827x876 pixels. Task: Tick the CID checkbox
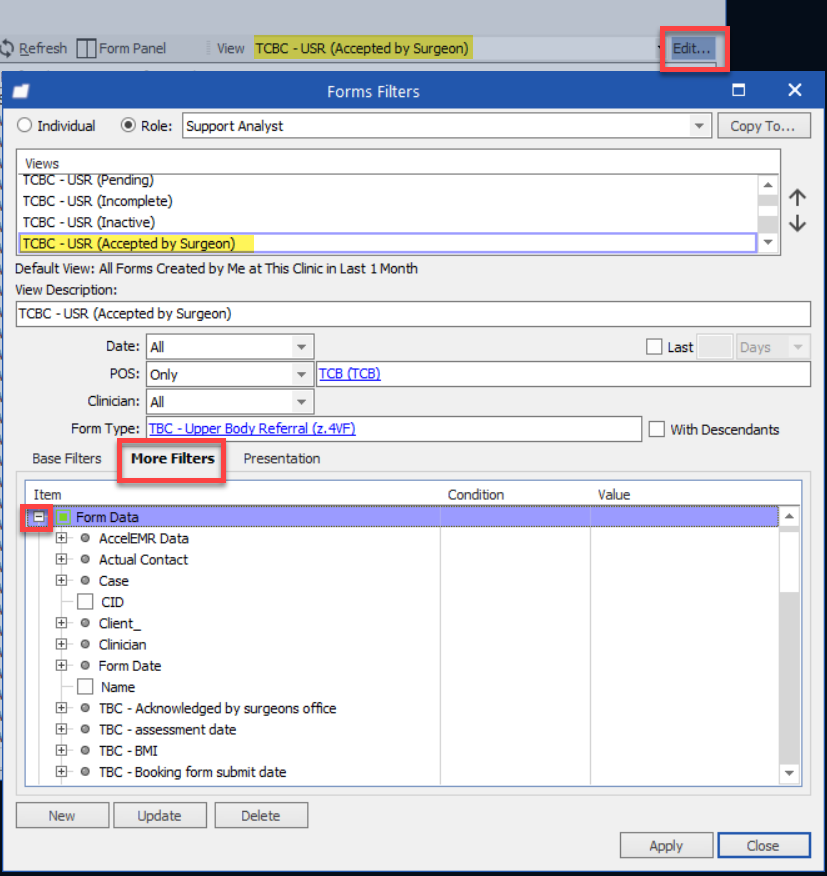click(x=85, y=602)
